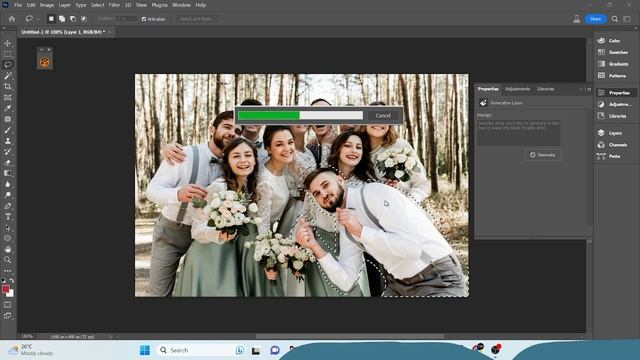Click the white background color swatch
Screen dimensions: 640x360
pyautogui.click(x=11, y=294)
